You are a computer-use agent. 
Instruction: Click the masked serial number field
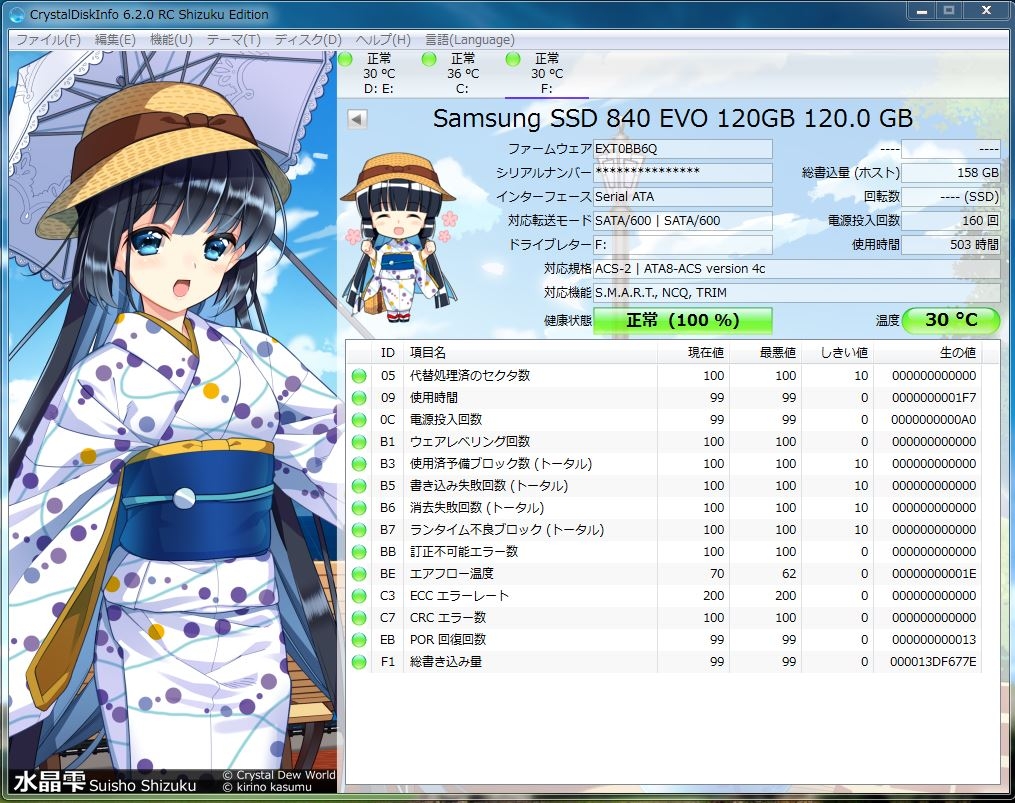coord(682,173)
